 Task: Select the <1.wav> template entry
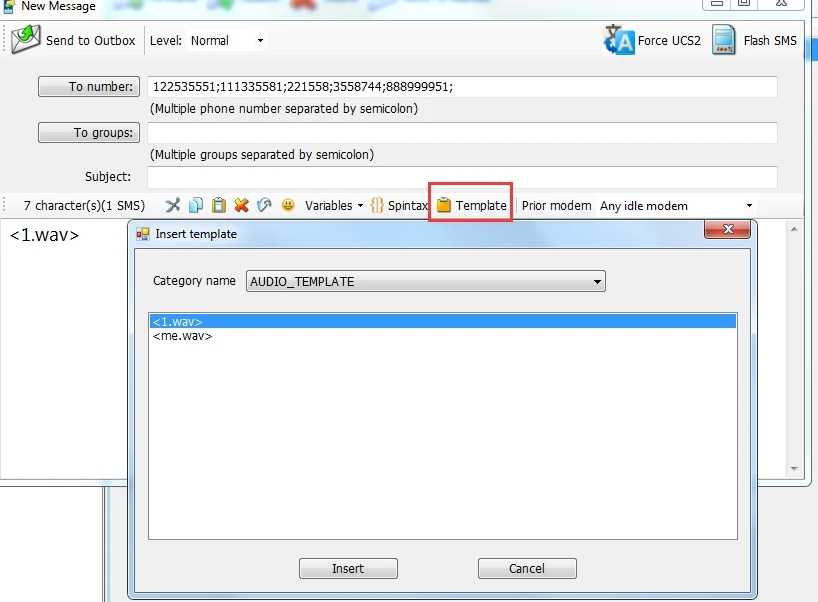[x=443, y=321]
